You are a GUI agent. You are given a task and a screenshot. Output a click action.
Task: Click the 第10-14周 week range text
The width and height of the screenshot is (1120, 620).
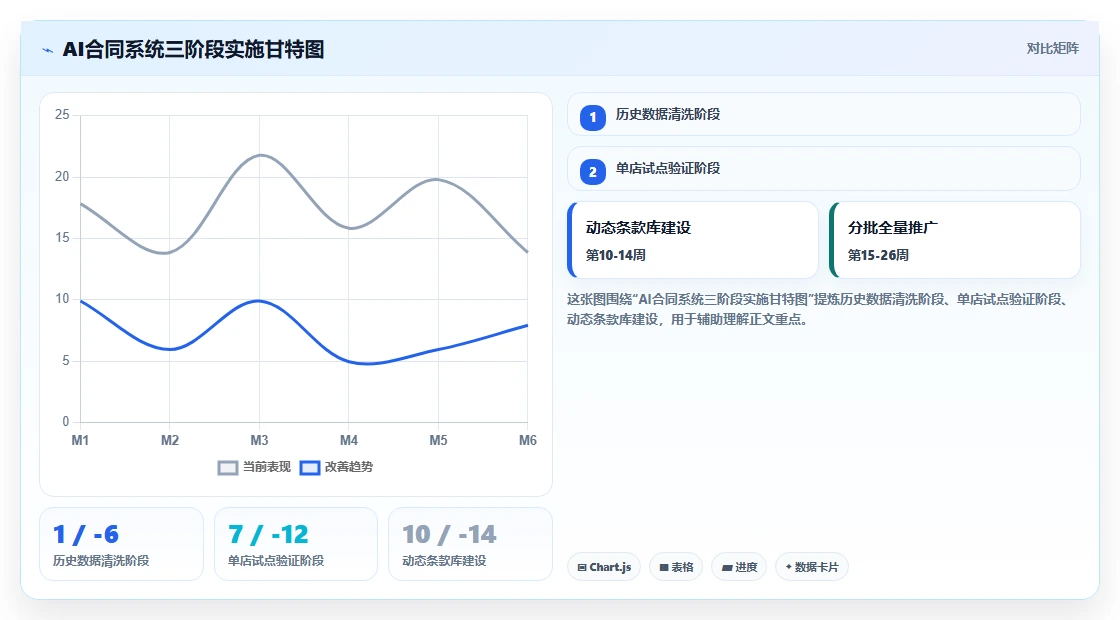[615, 255]
